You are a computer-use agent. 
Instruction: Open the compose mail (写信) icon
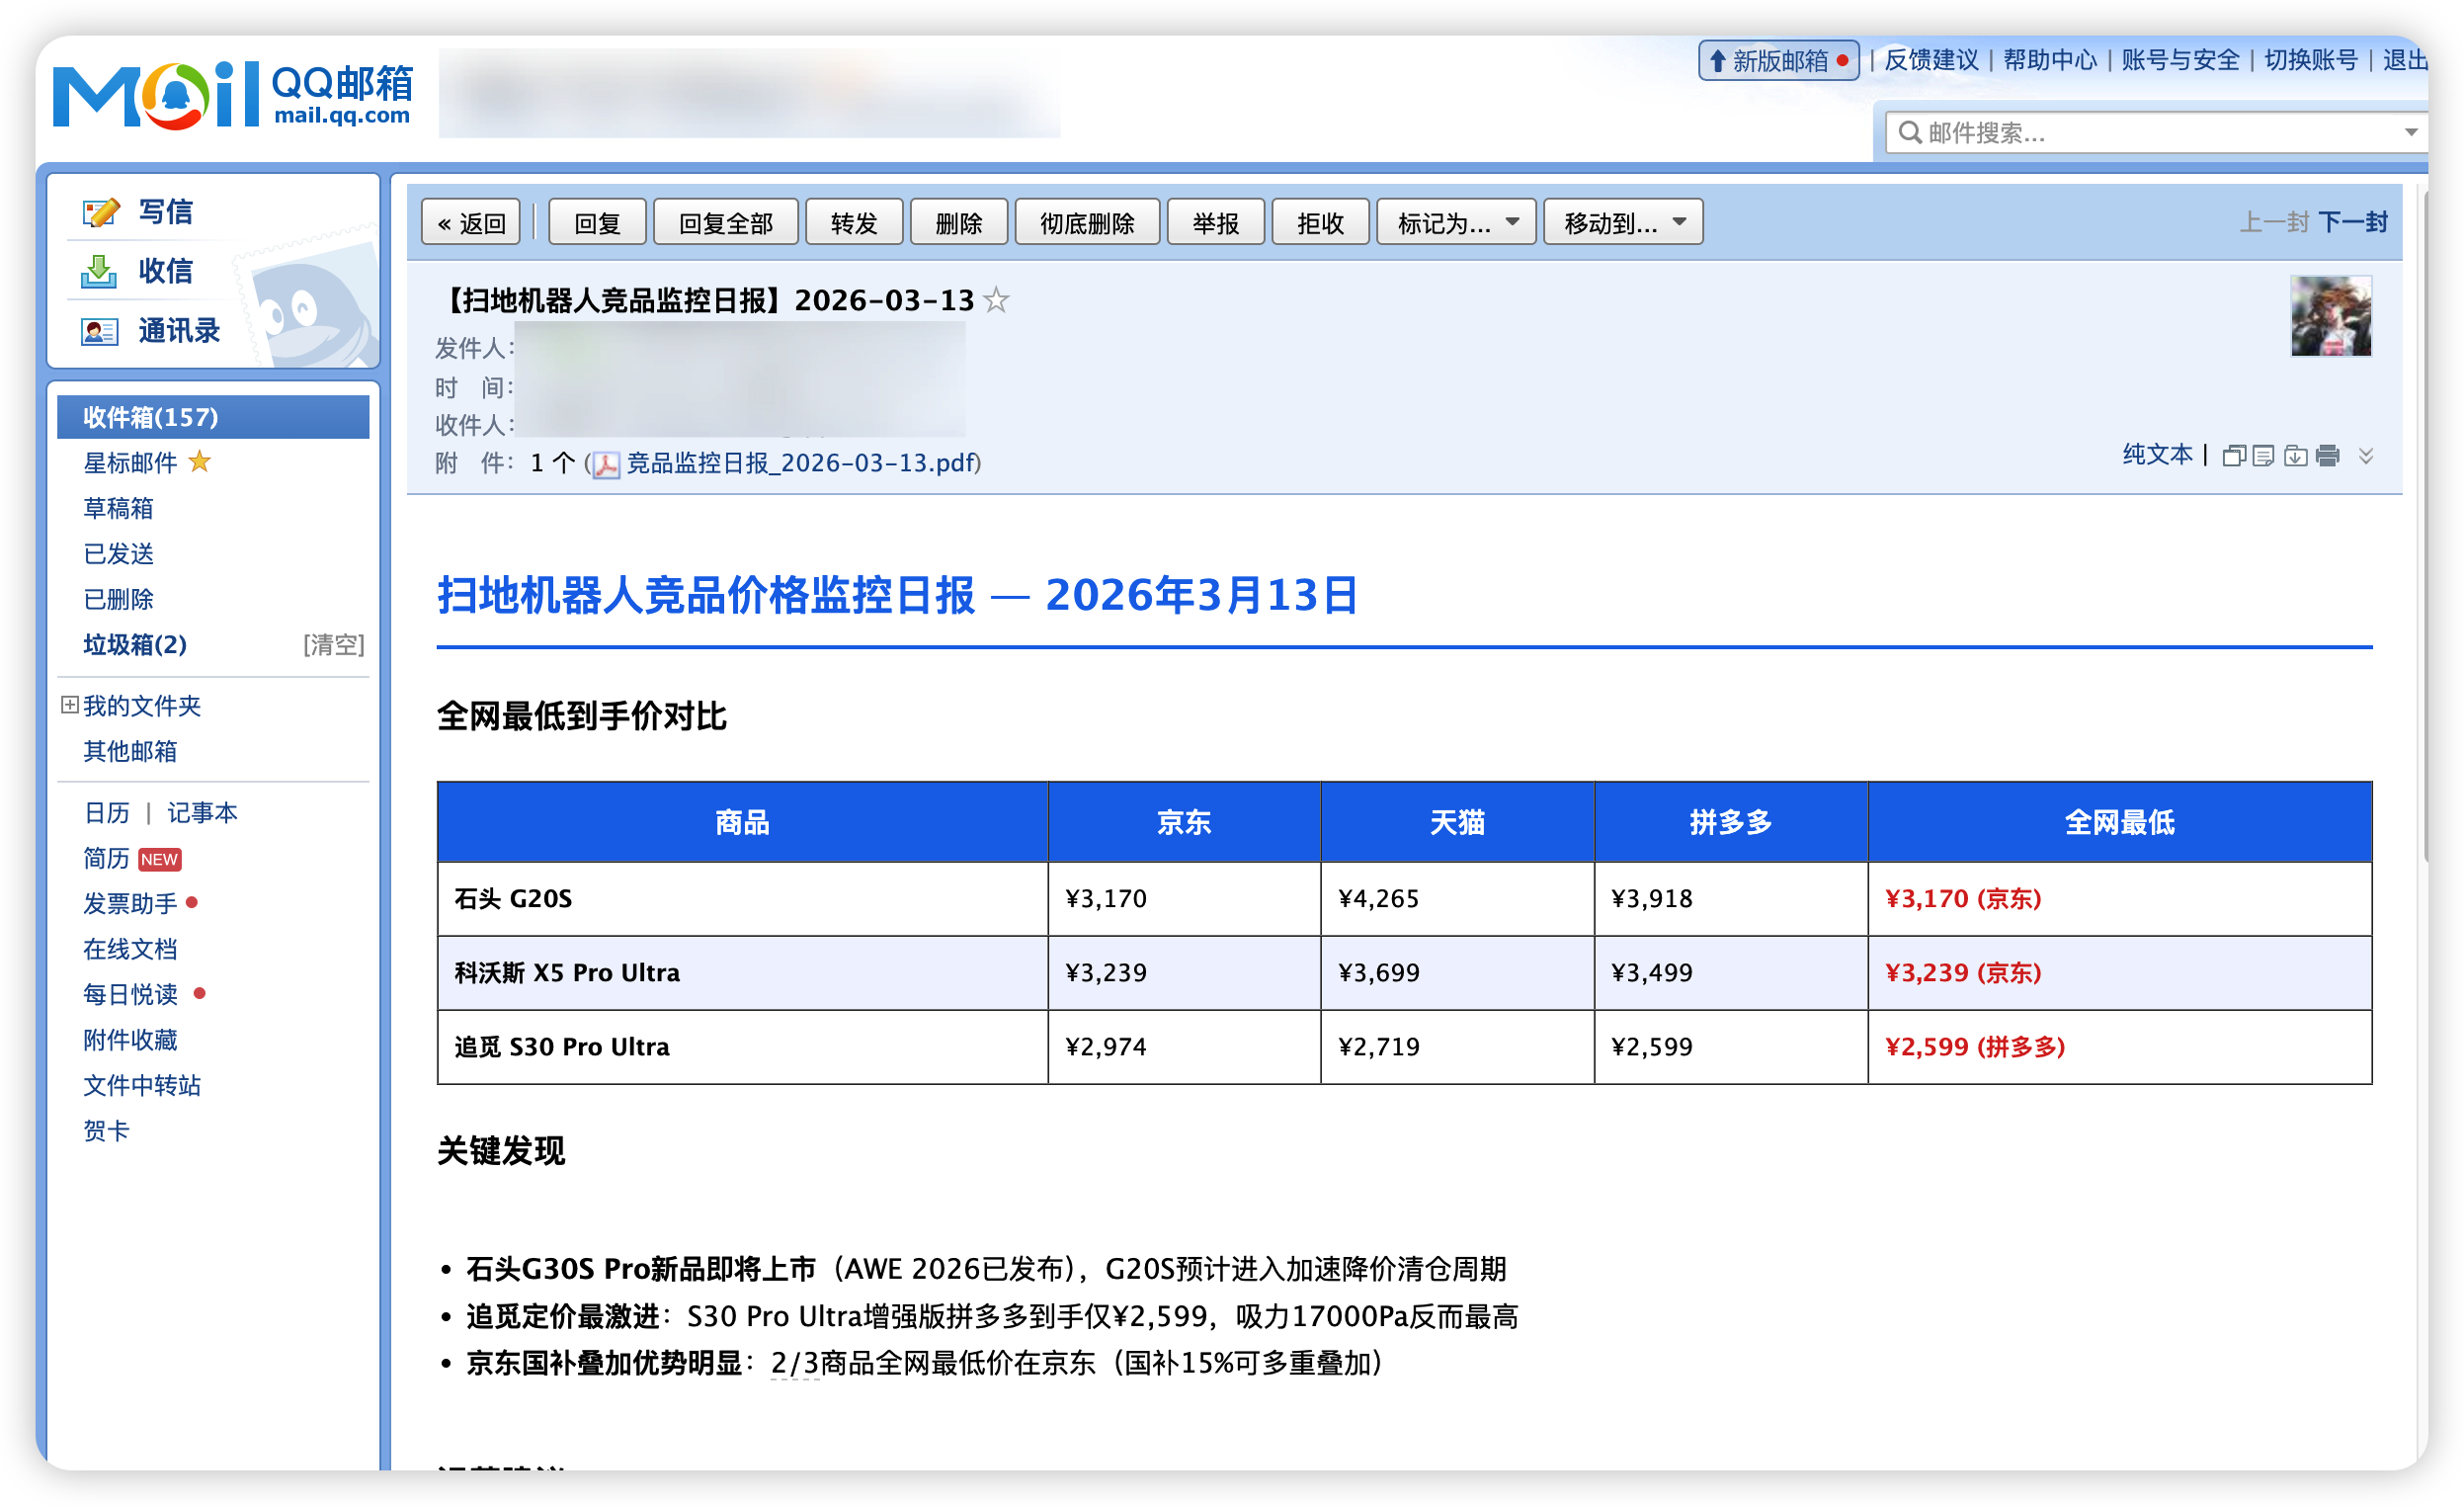click(x=100, y=212)
